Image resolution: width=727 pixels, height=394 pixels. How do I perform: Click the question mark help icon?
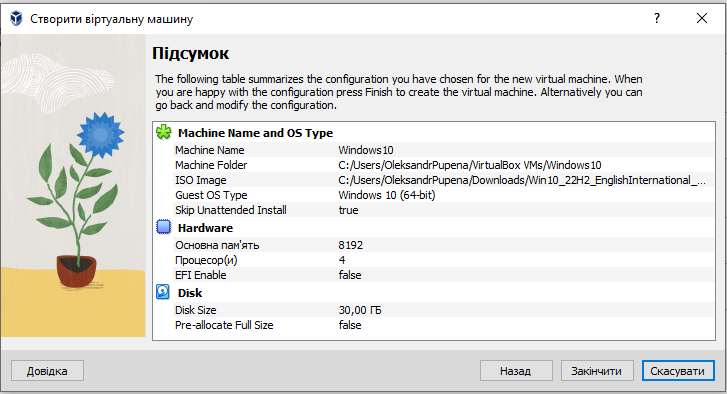click(x=657, y=18)
